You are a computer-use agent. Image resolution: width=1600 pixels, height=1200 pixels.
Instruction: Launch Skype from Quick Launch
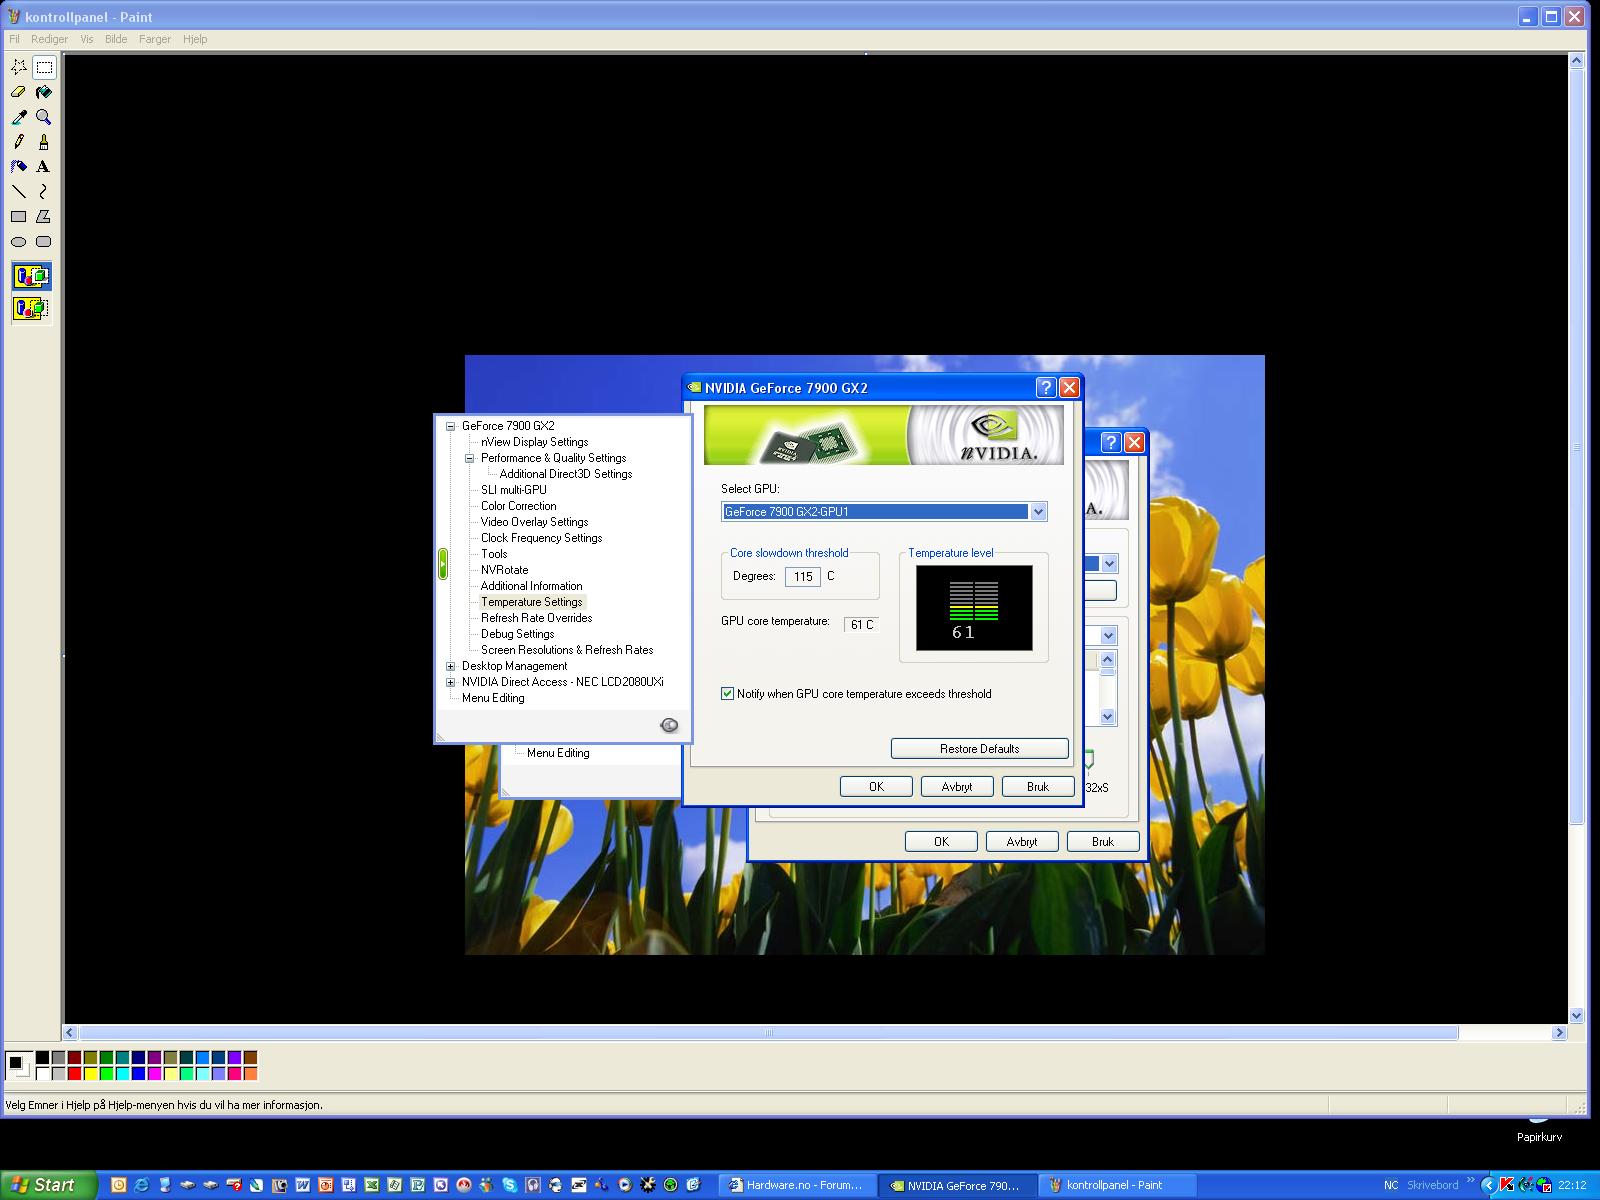point(510,1185)
